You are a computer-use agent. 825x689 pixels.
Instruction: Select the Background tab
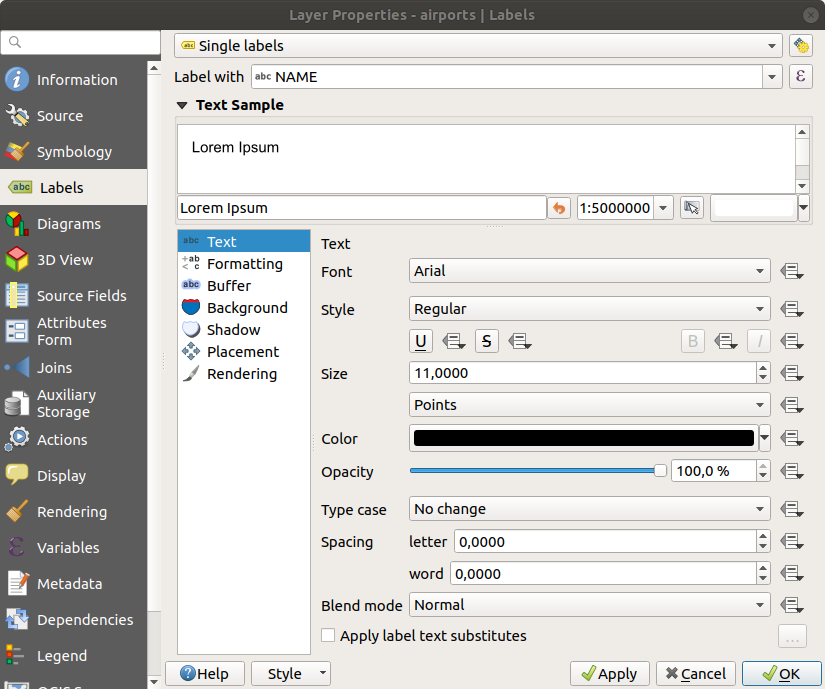pyautogui.click(x=244, y=308)
